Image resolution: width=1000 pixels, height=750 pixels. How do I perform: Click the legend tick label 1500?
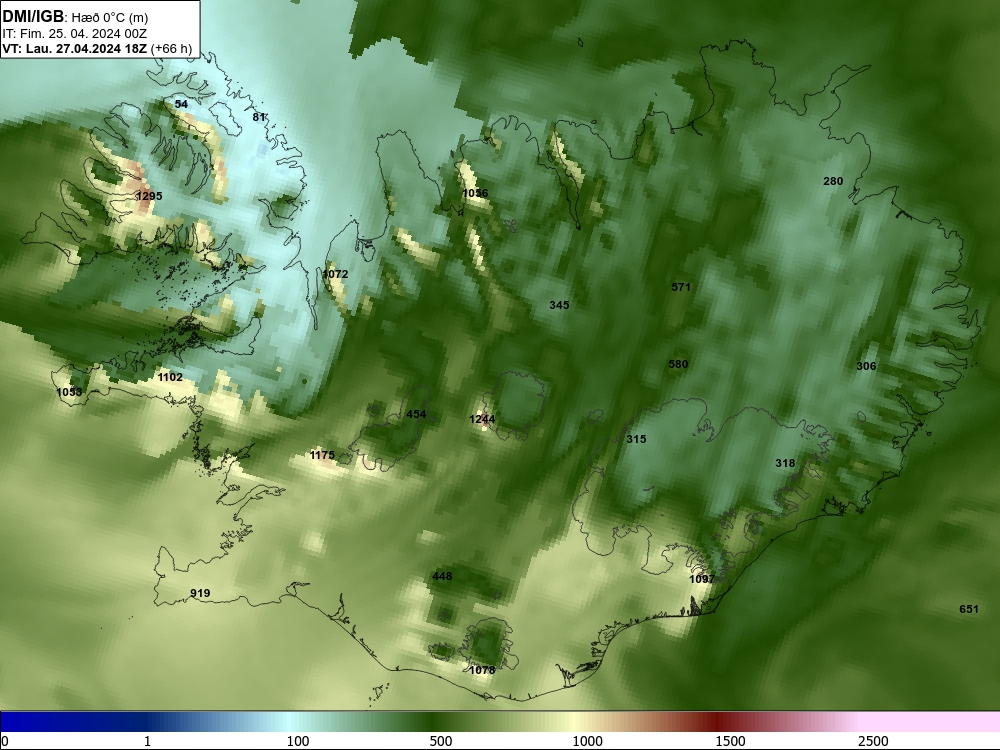[x=730, y=741]
